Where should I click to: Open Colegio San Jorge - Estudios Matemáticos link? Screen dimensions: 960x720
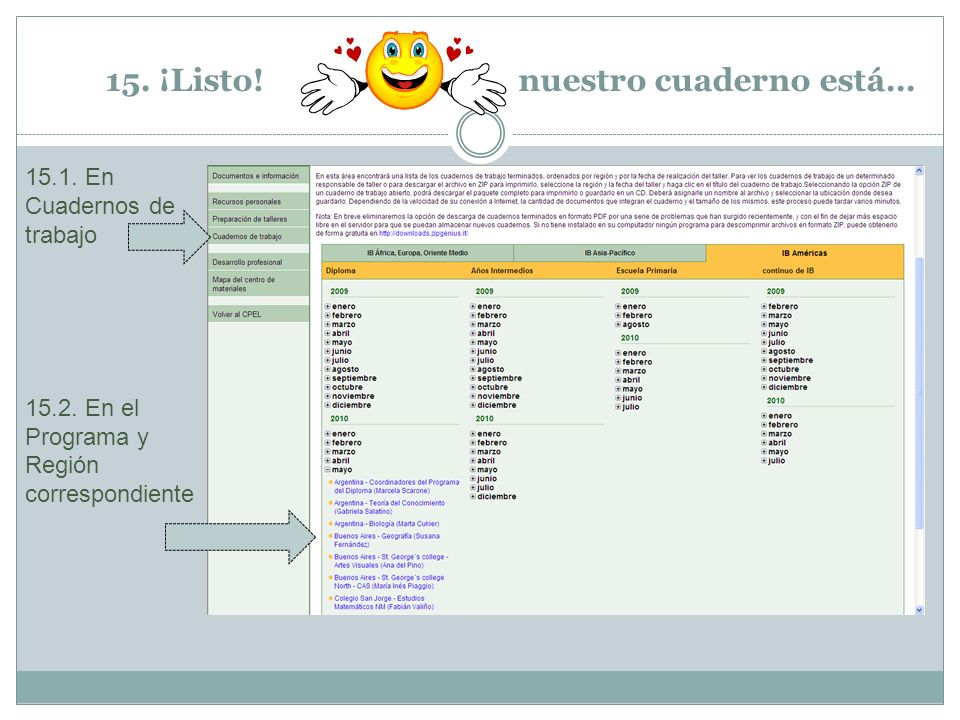(x=383, y=602)
